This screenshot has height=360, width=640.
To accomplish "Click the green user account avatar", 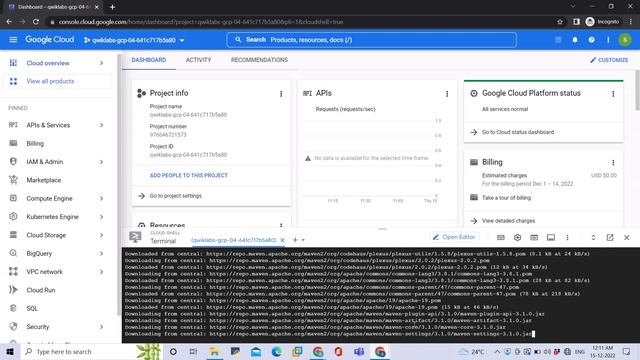I will tap(625, 40).
